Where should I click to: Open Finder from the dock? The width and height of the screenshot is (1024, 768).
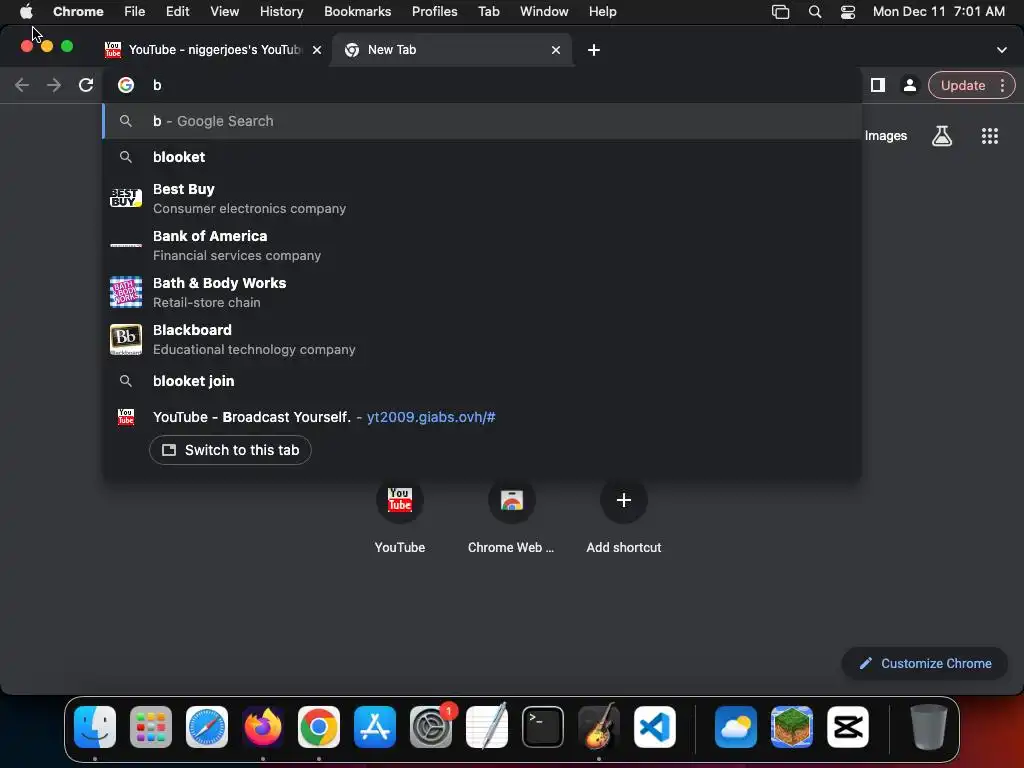point(95,727)
